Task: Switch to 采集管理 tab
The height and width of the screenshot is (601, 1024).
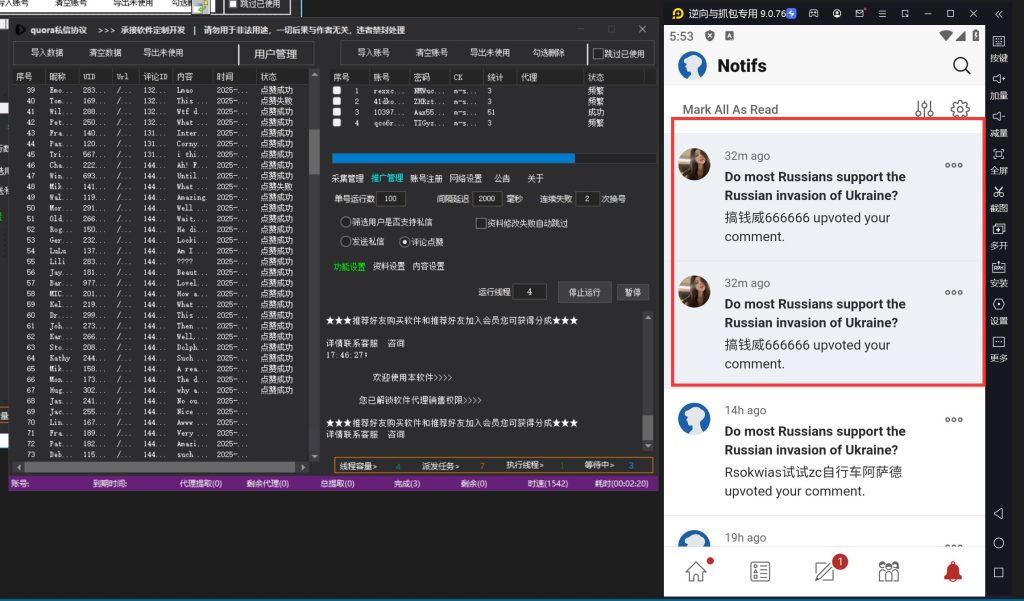Action: [x=347, y=179]
